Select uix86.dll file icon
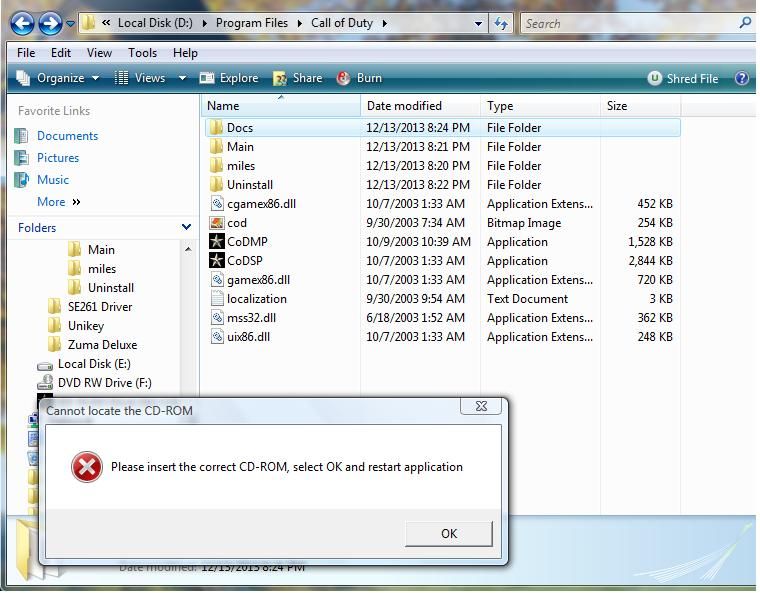The image size is (760, 593). click(x=217, y=337)
